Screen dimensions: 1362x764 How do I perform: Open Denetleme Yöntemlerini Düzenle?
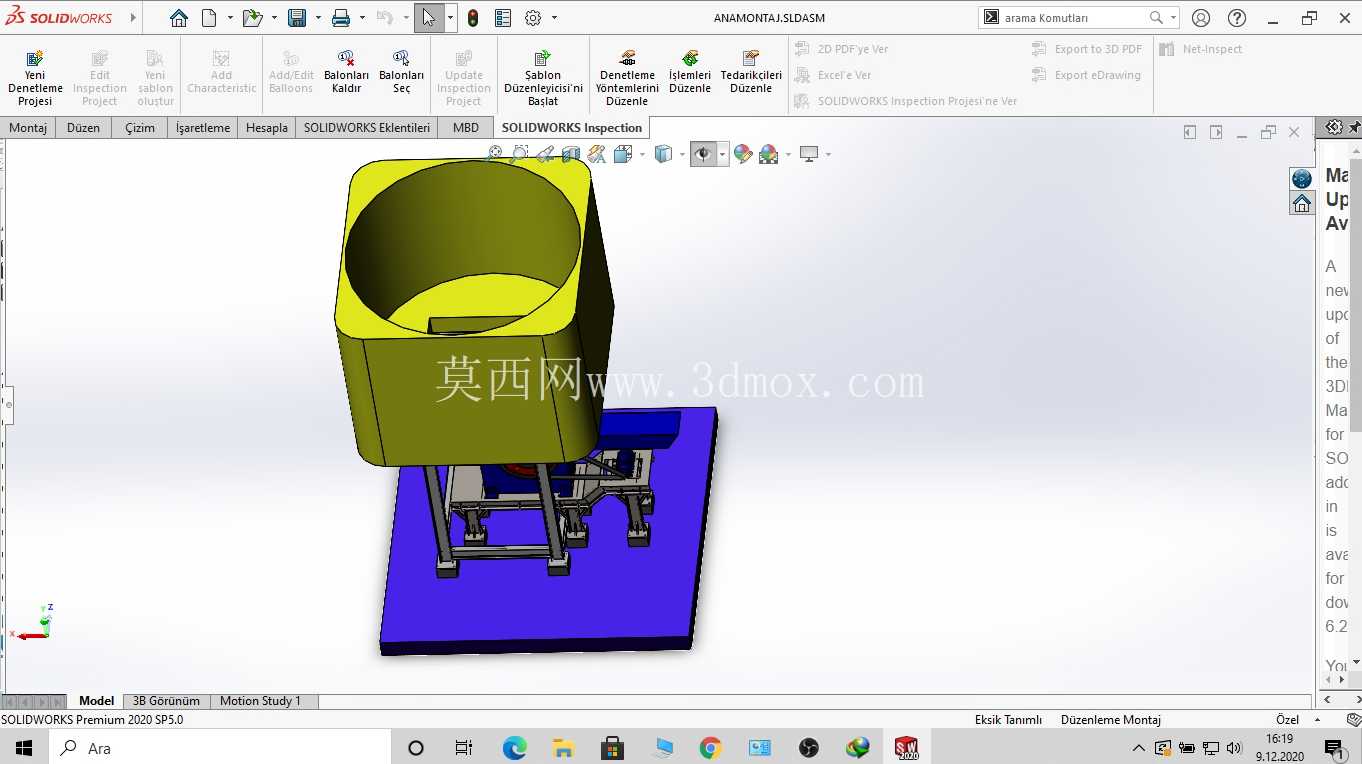[x=627, y=78]
